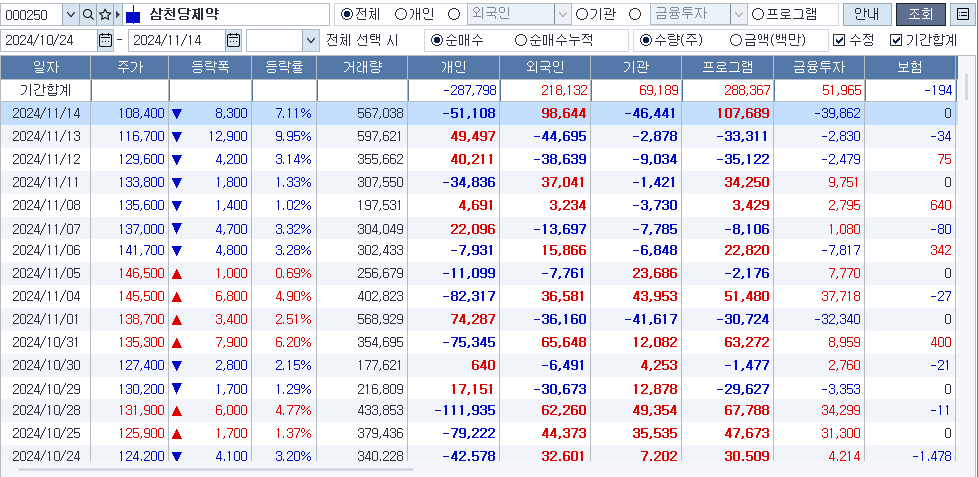Click foreign total 218,132 cell
Viewport: 978px width, 477px height.
click(x=562, y=90)
